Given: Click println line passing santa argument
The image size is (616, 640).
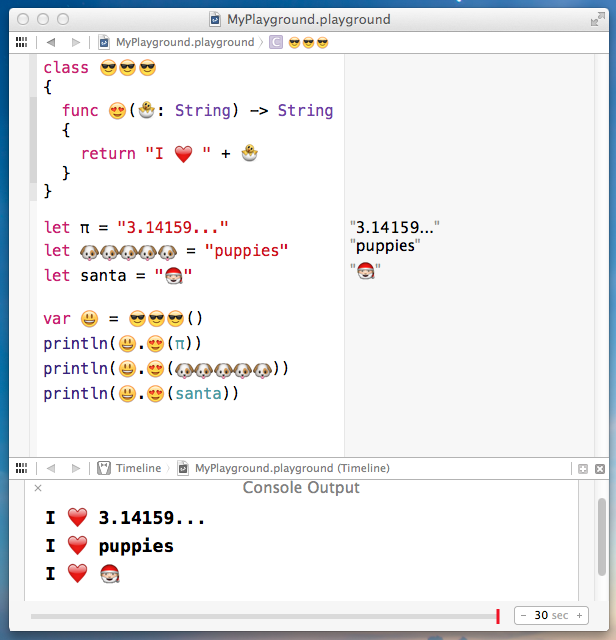Looking at the screenshot, I should [141, 393].
